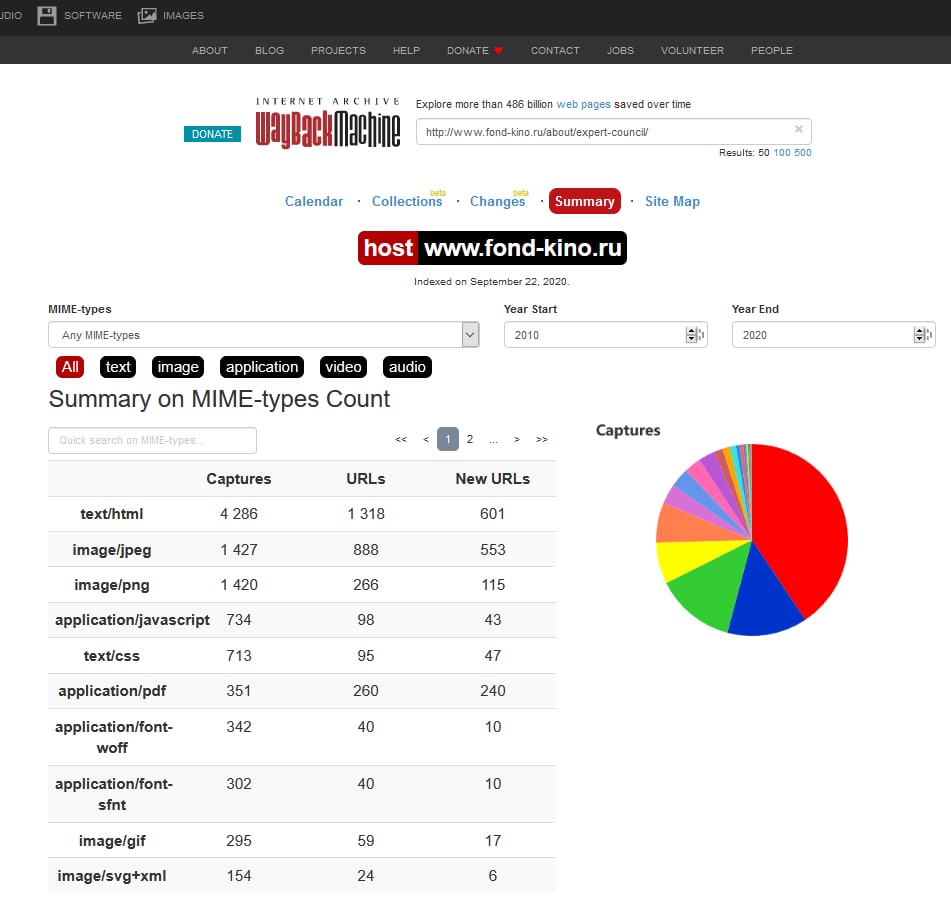Viewport: 951px width, 905px height.
Task: Open CONTACT in the navigation bar
Action: [555, 50]
